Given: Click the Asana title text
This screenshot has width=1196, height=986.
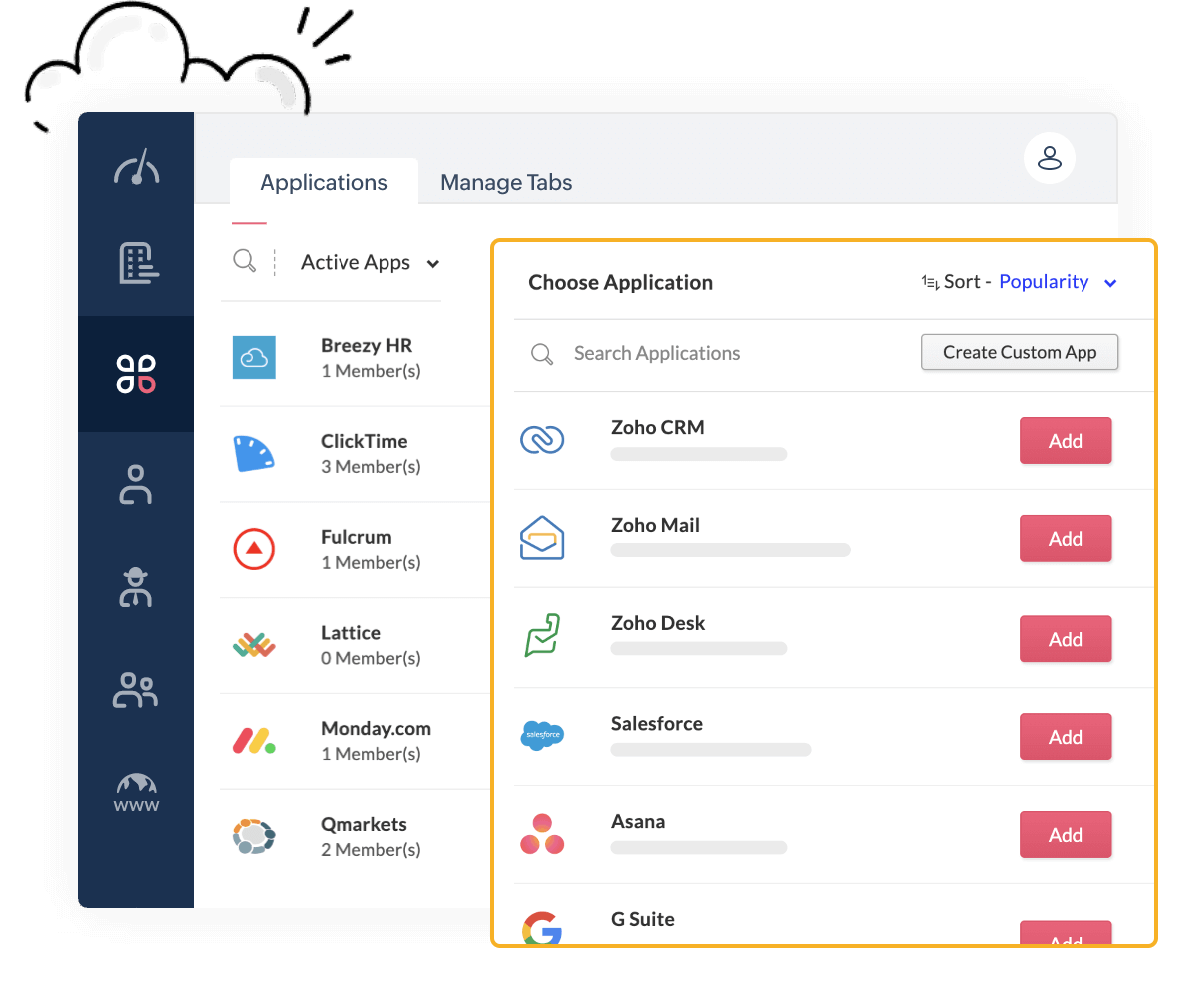Looking at the screenshot, I should (638, 821).
